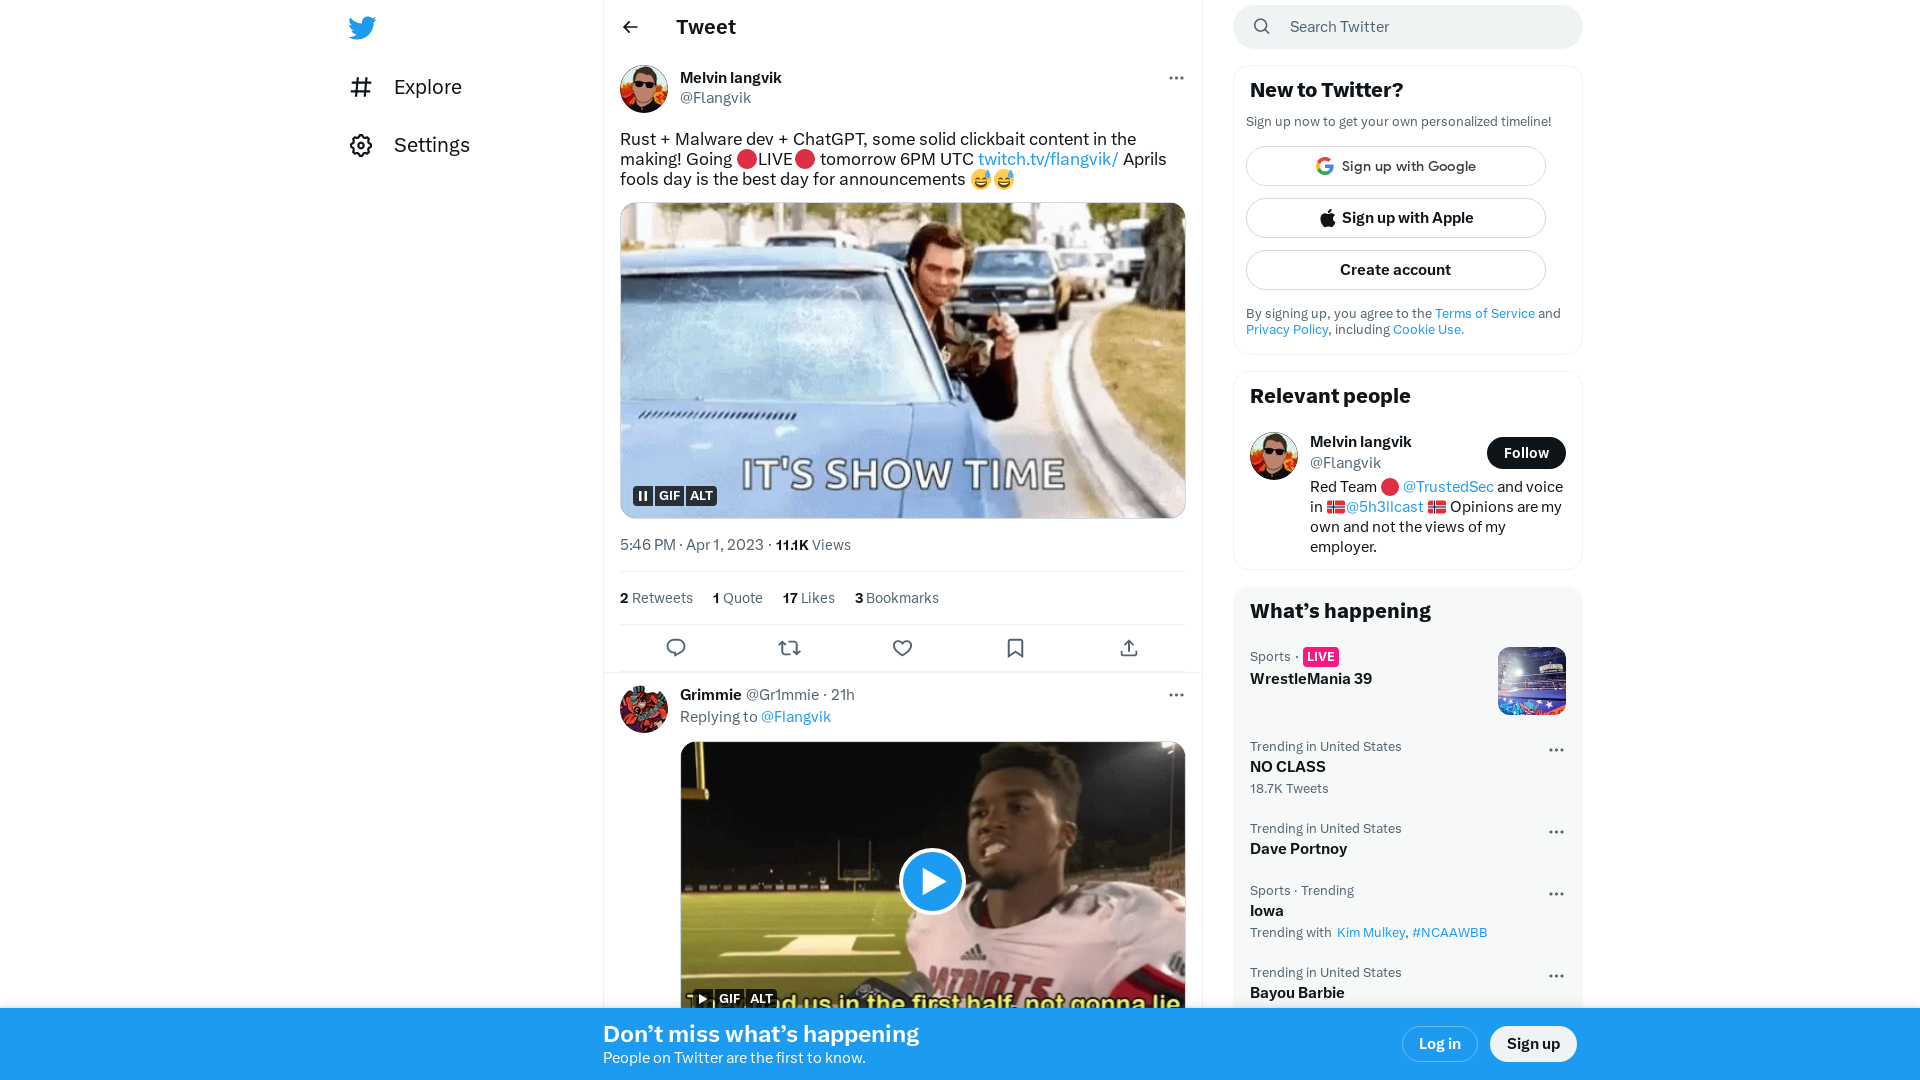1920x1080 pixels.
Task: Open more options for Dave Portnoy trend
Action: tap(1556, 832)
